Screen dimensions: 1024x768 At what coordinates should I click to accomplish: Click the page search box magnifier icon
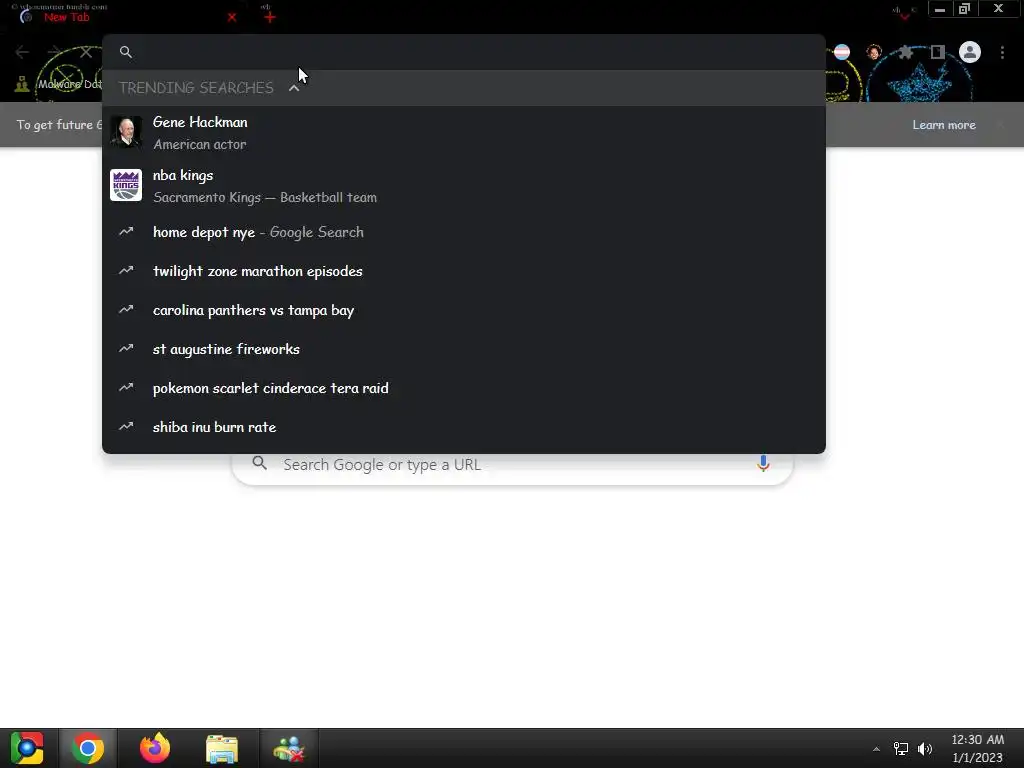click(259, 464)
